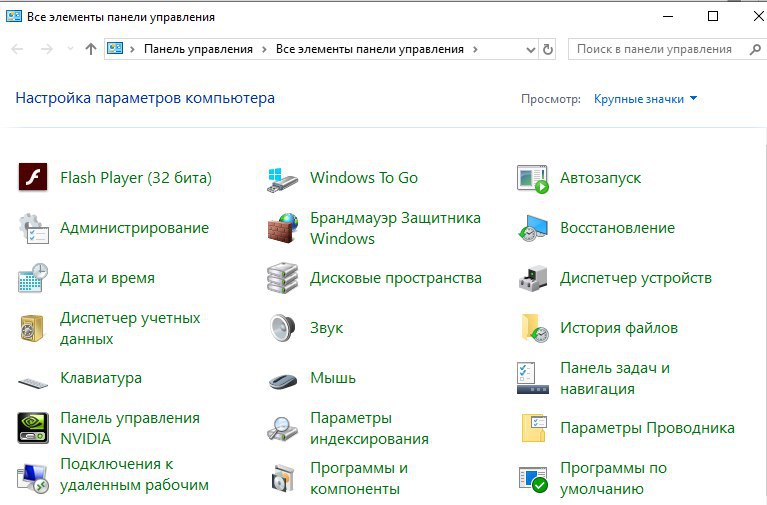The width and height of the screenshot is (767, 505).
Task: Open the Дата и время calendar icon
Action: [x=33, y=278]
